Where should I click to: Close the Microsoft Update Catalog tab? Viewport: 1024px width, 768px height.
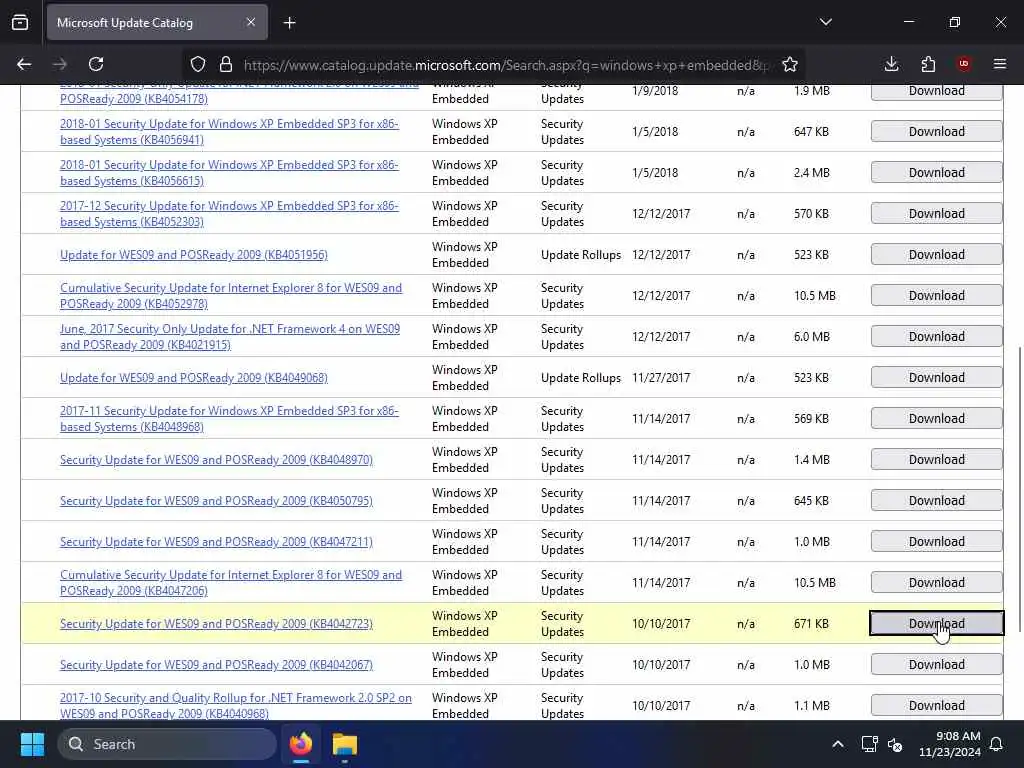251,22
